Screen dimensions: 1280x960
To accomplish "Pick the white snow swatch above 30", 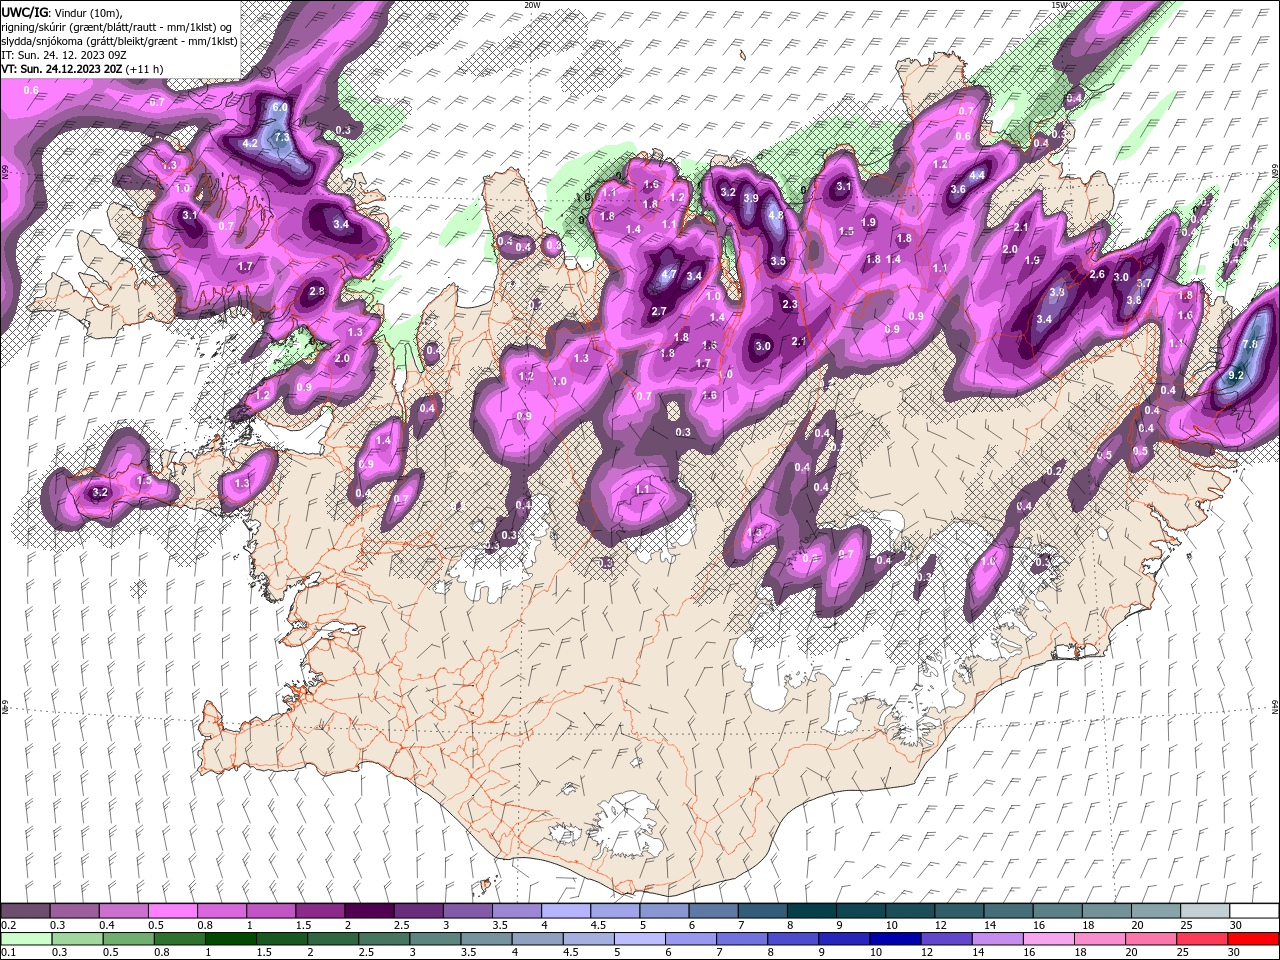I will click(1254, 911).
